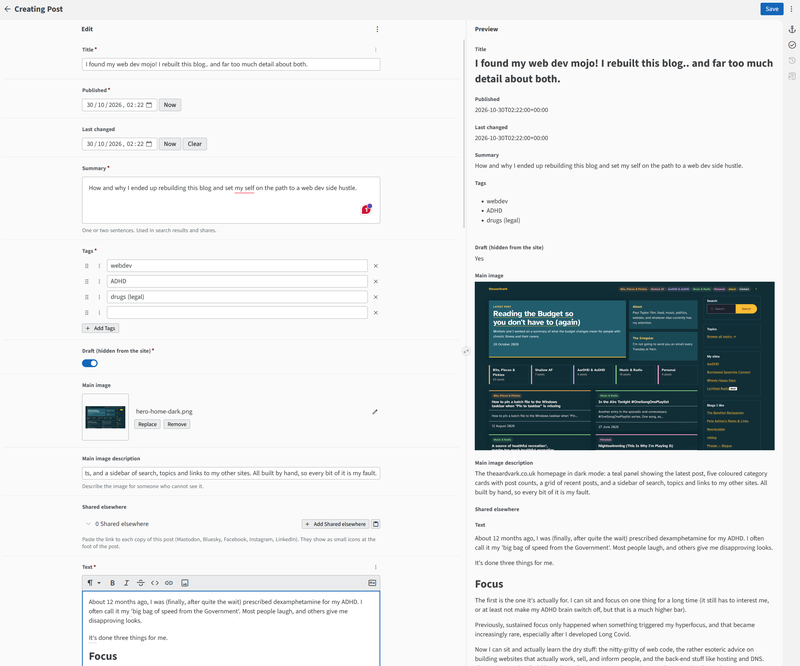Click the Focus heading in the Text editor
Image resolution: width=800 pixels, height=666 pixels.
[x=103, y=656]
